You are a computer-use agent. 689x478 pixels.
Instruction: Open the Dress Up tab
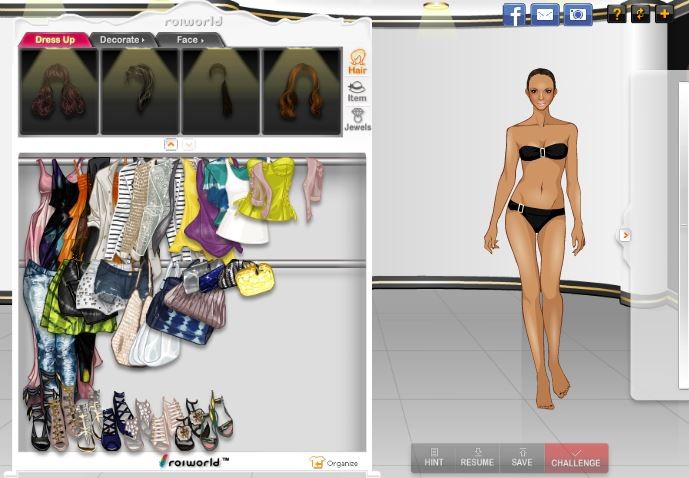(x=55, y=40)
